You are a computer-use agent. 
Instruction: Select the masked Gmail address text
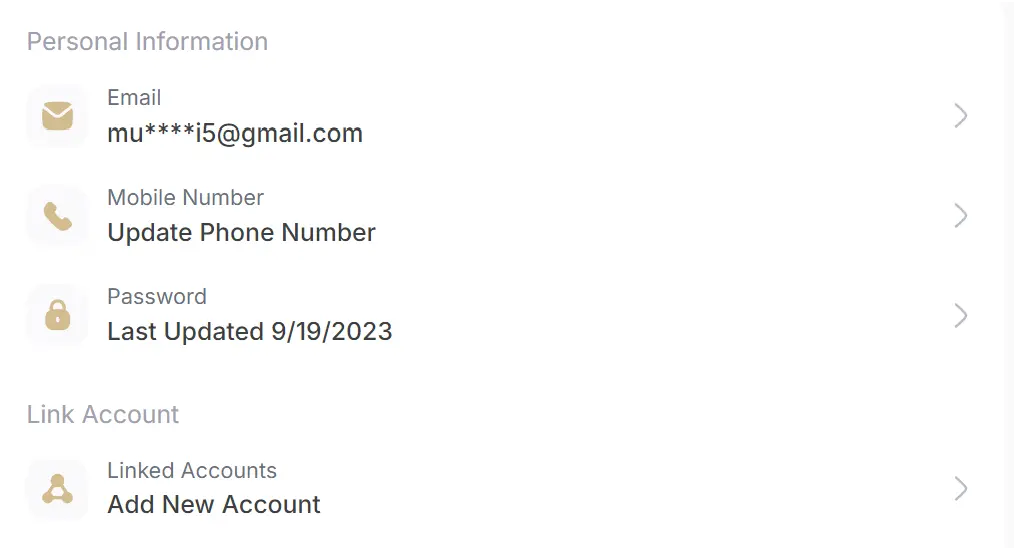(x=235, y=133)
